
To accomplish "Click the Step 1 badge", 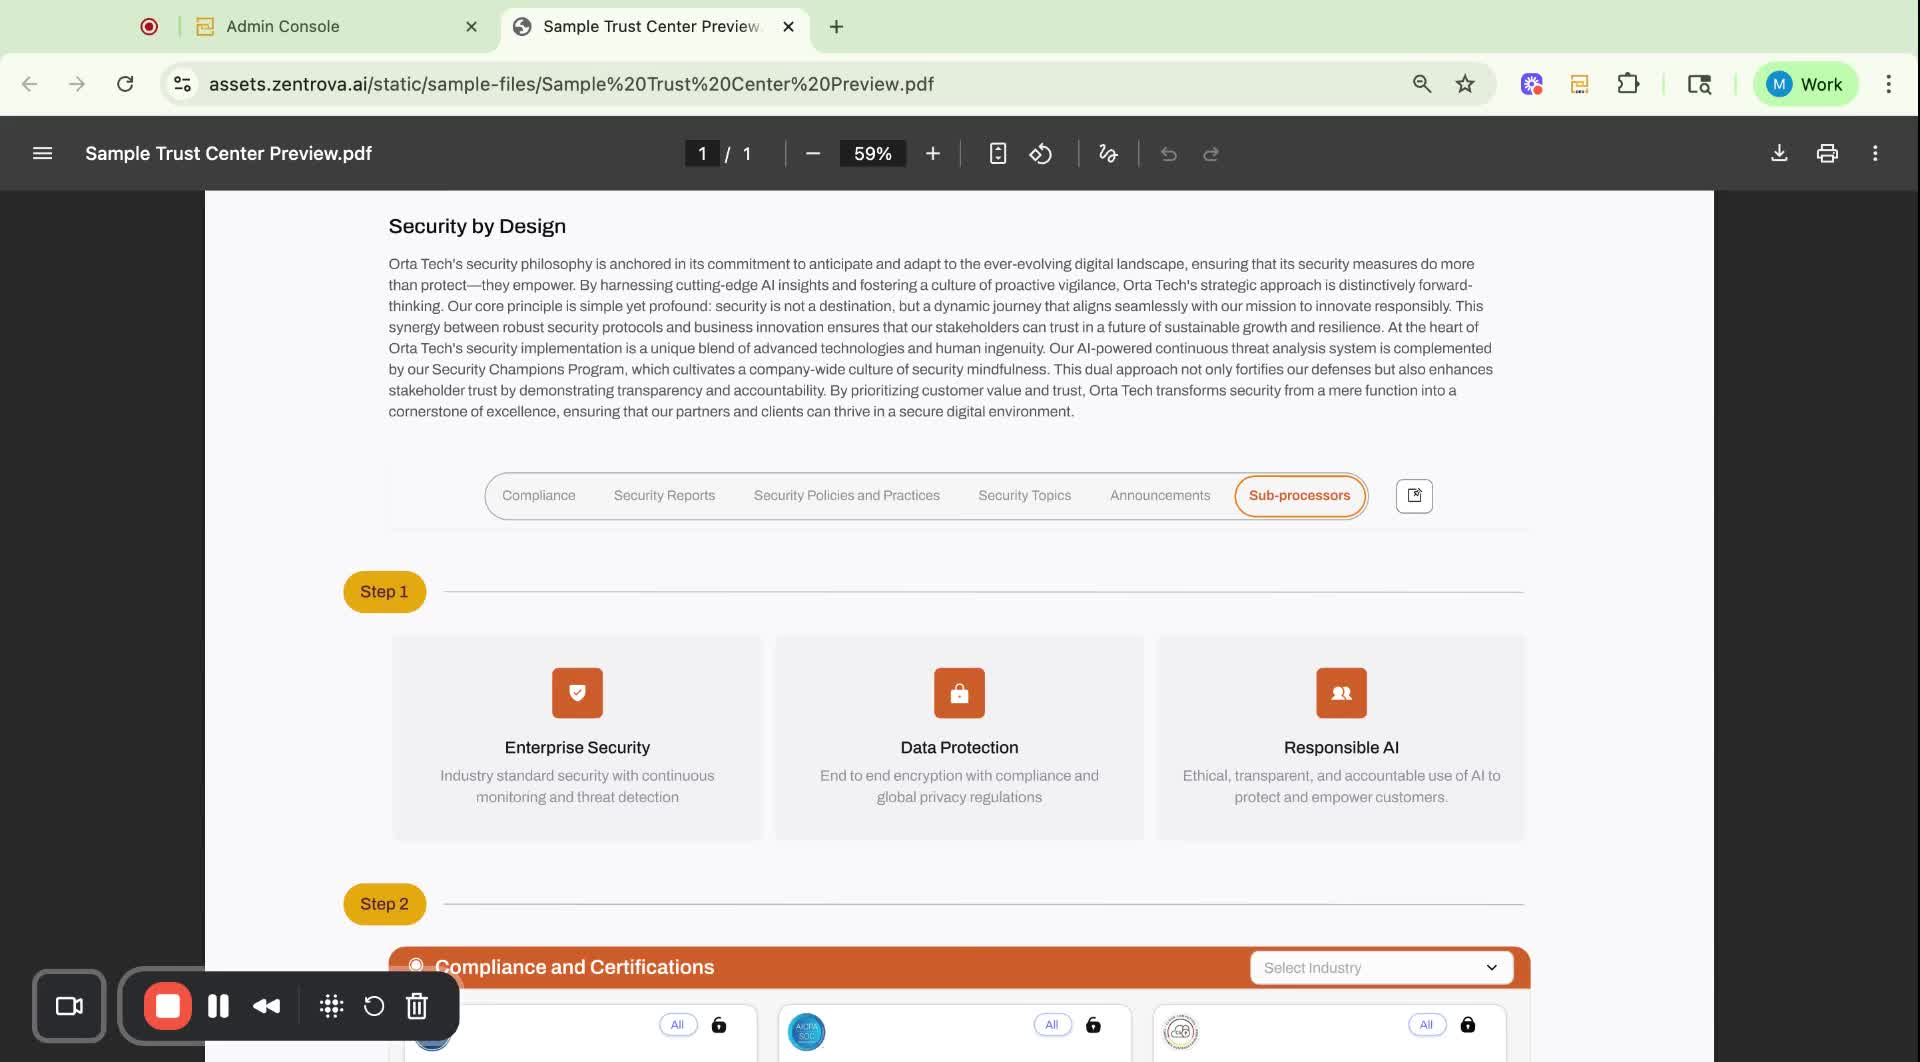I will click(x=384, y=592).
